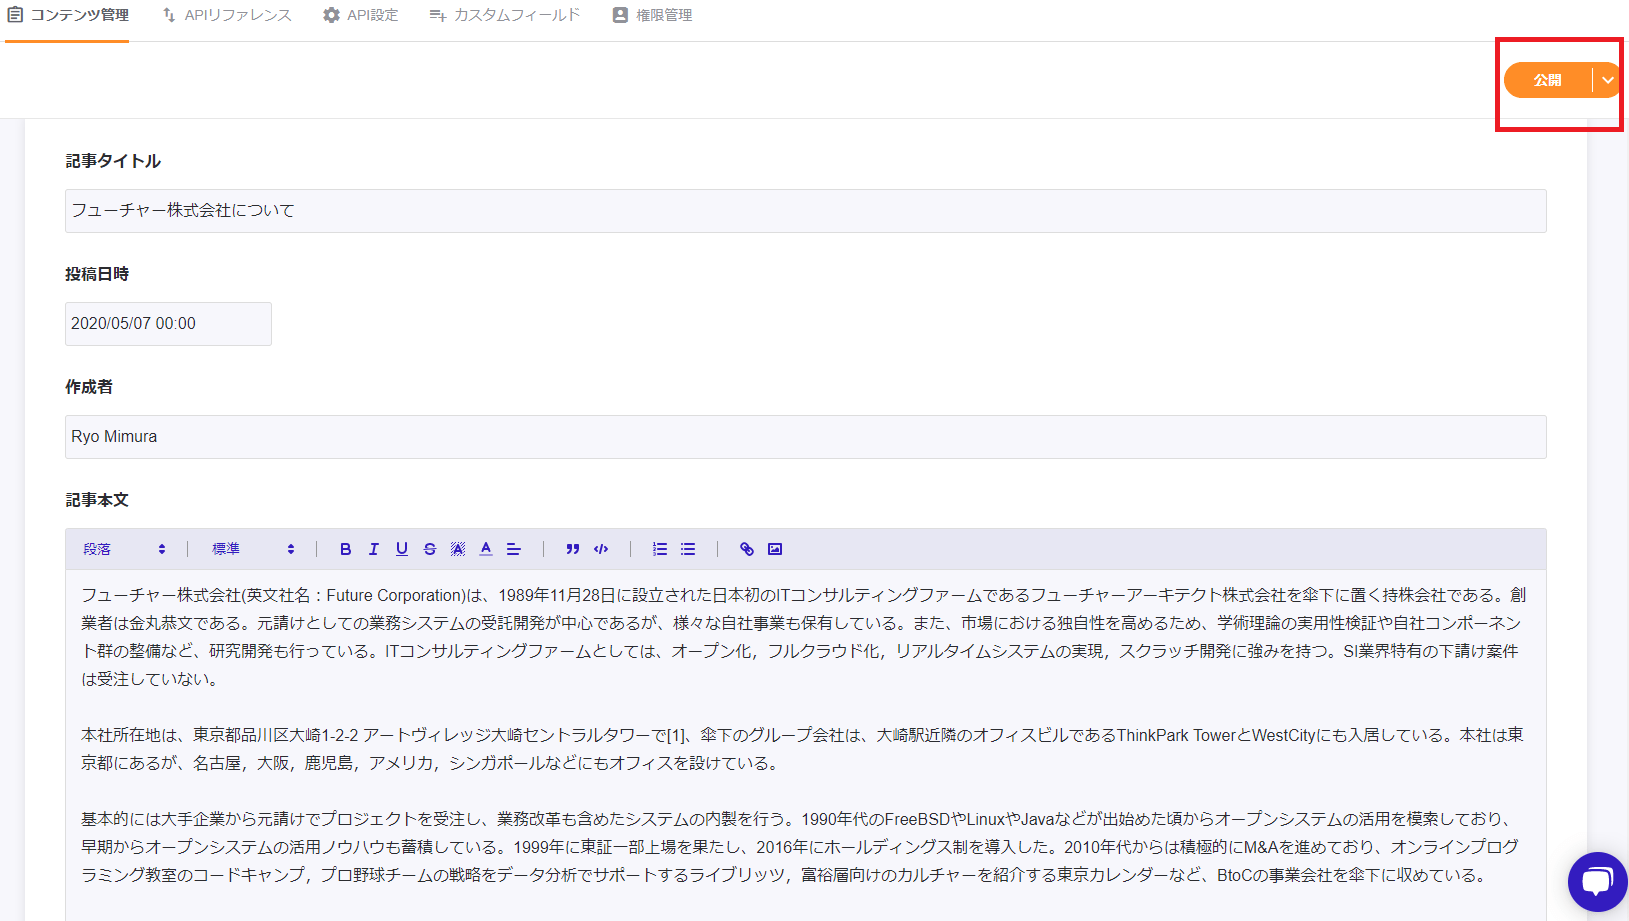Open the text alignment options
Screen dimensions: 1629x921
click(513, 549)
